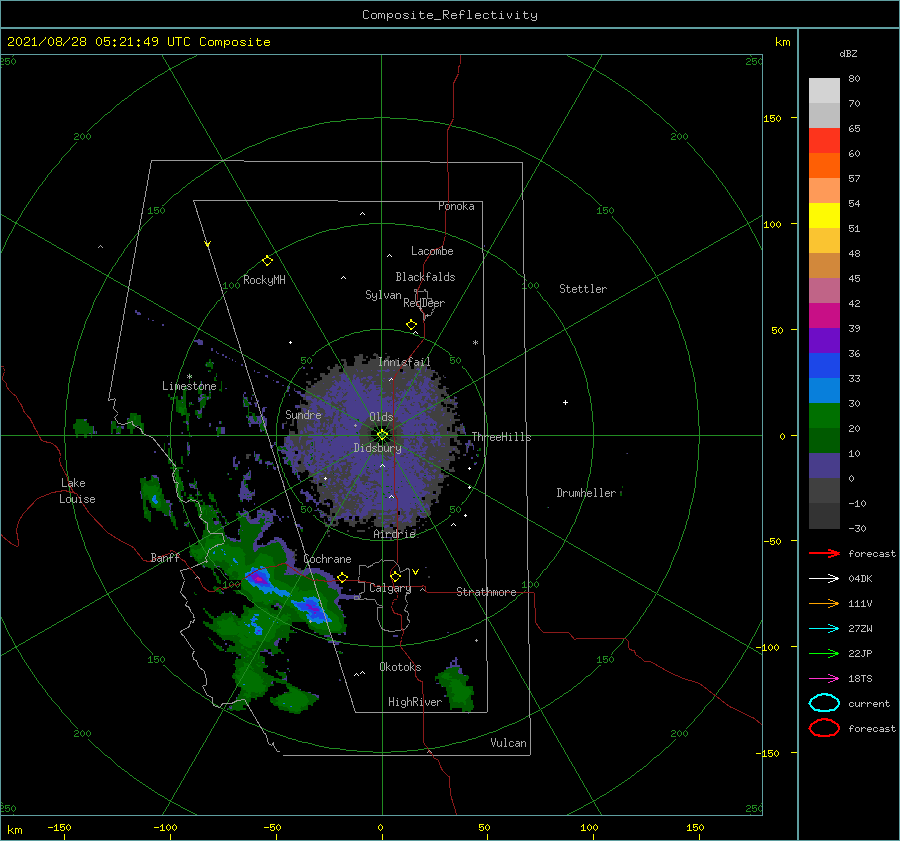The height and width of the screenshot is (841, 900).
Task: Click the Calgary city label
Action: click(390, 588)
